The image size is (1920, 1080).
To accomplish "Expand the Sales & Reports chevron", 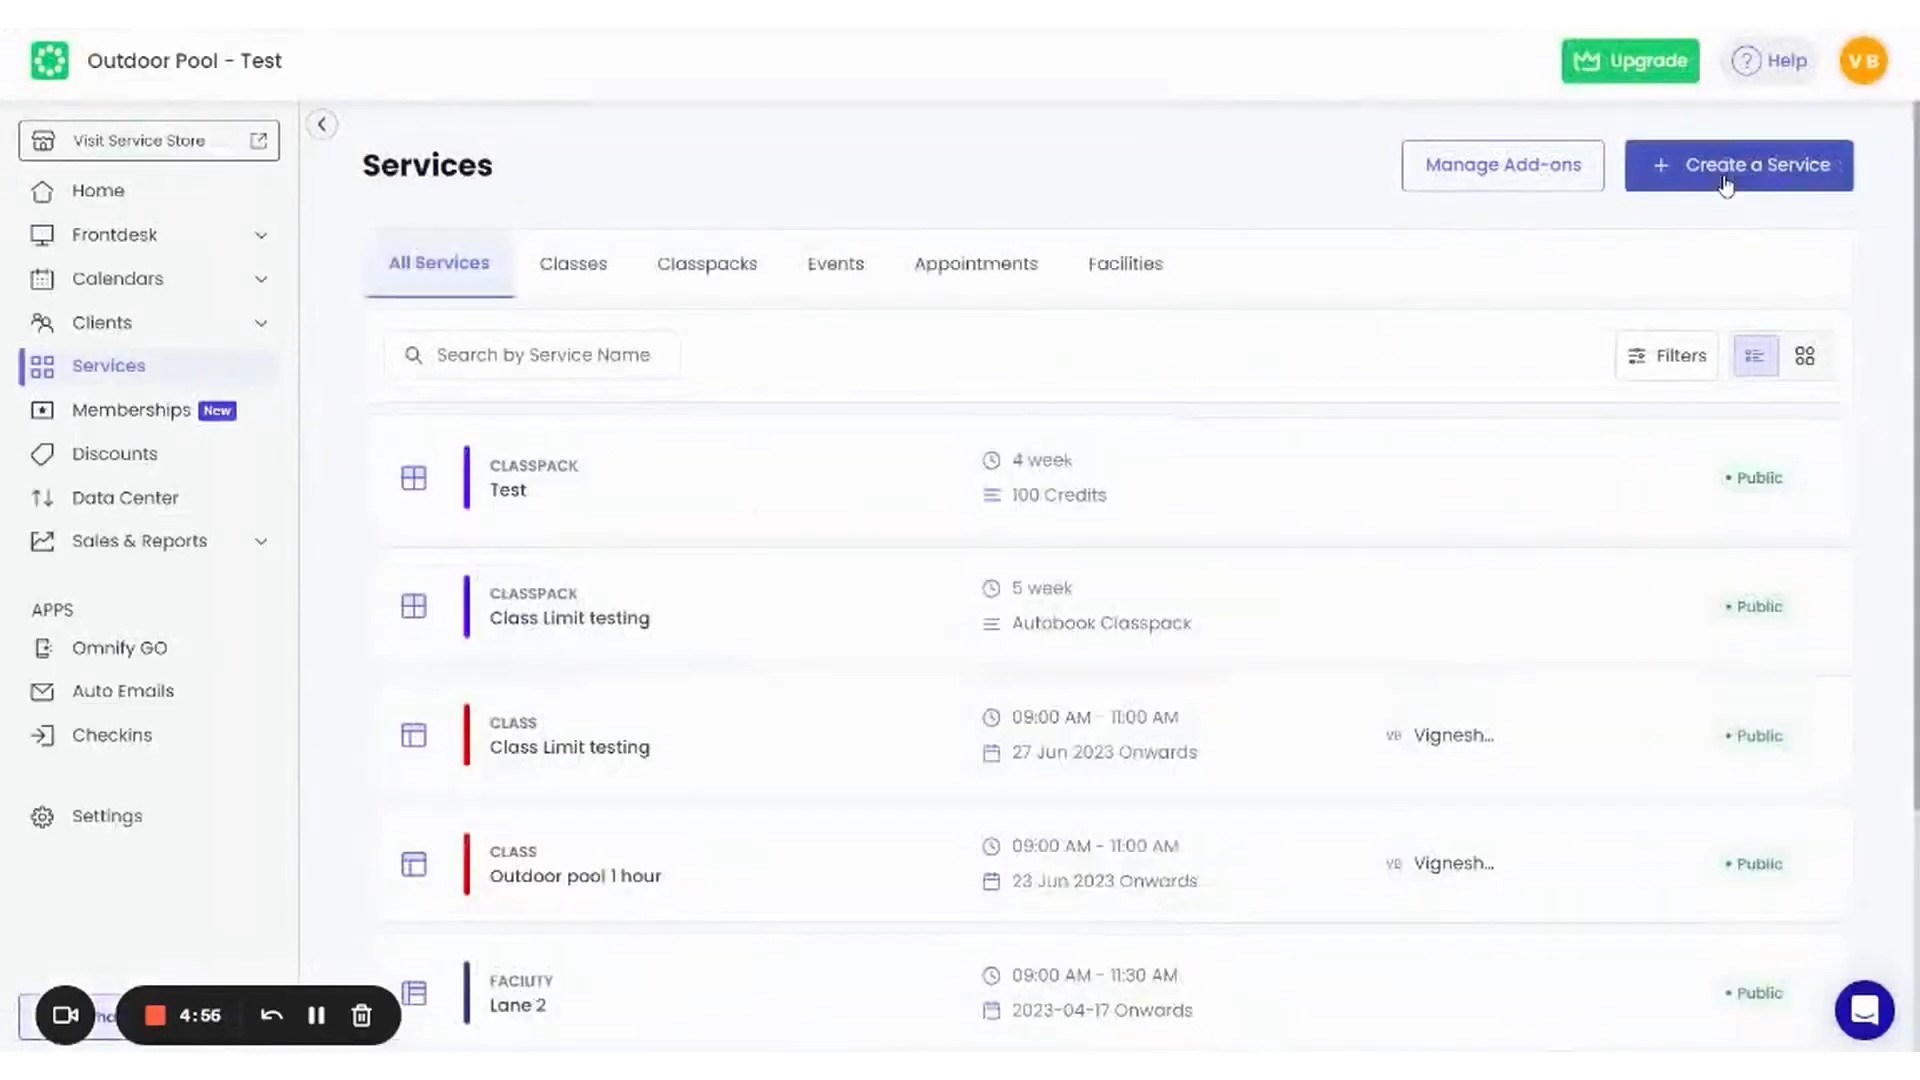I will click(261, 541).
